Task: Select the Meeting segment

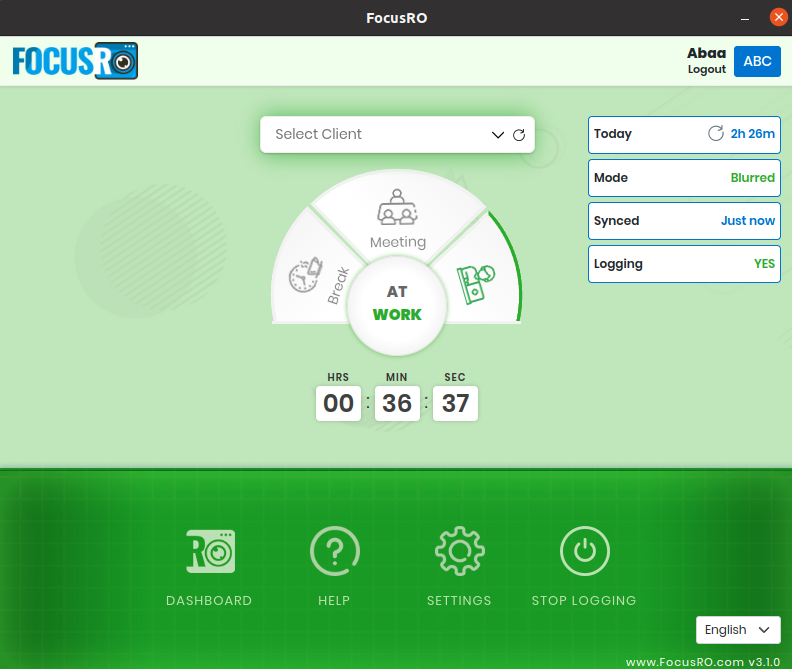Action: coord(398,218)
